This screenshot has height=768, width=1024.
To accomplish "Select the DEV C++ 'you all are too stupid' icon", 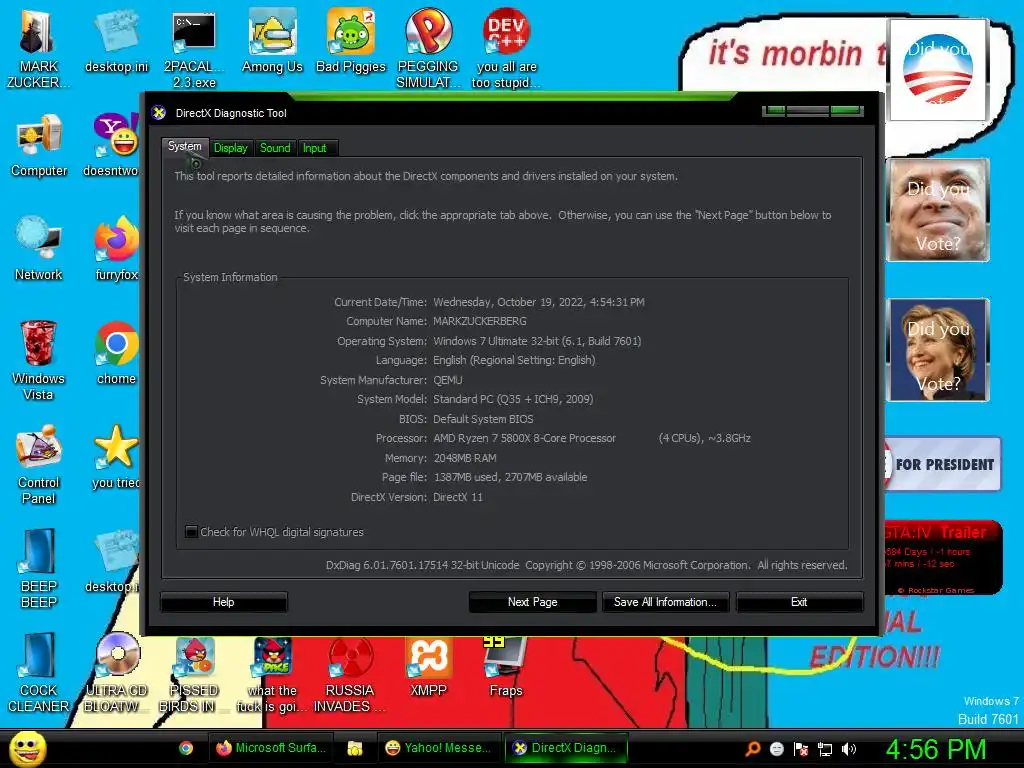I will 507,49.
